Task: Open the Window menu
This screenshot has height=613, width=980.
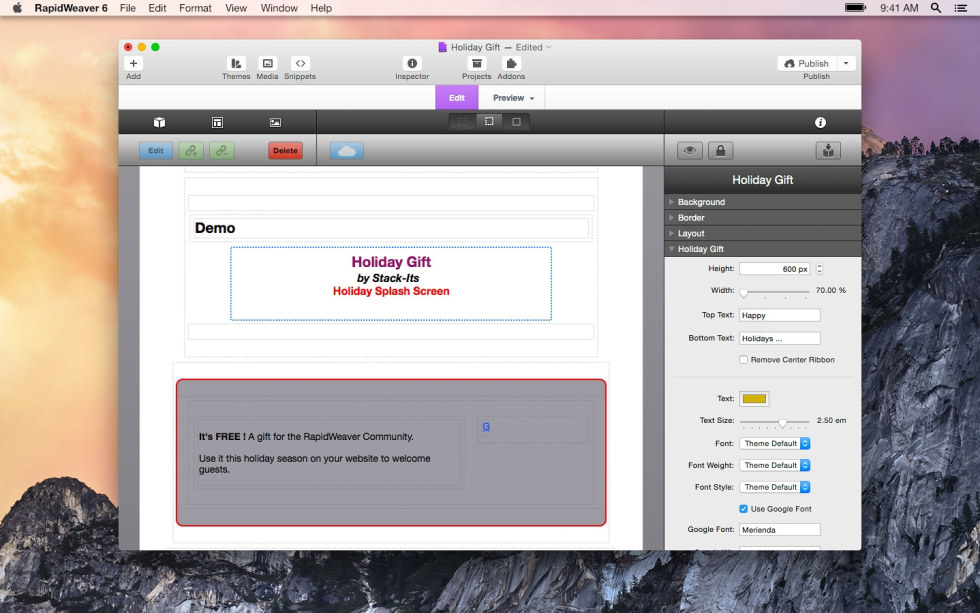Action: pos(279,8)
